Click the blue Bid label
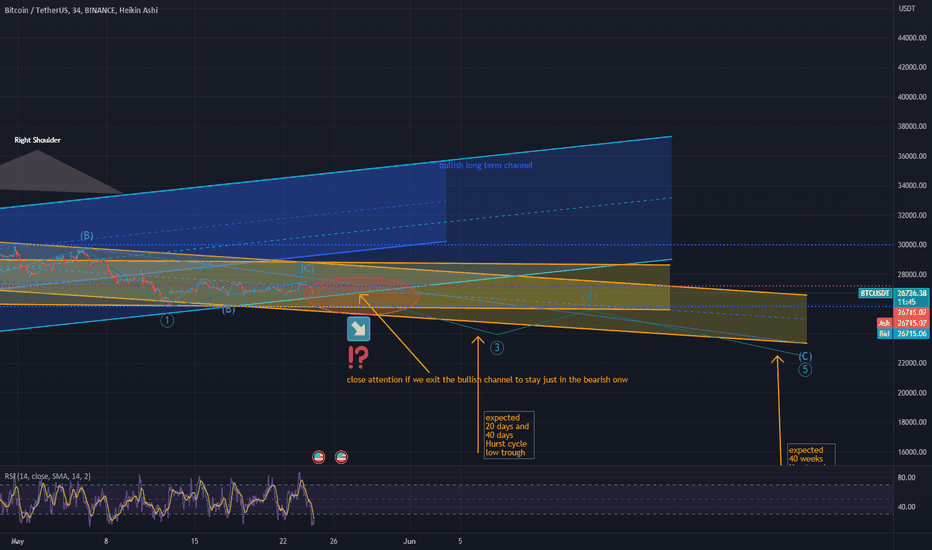This screenshot has height=550, width=932. tap(884, 334)
